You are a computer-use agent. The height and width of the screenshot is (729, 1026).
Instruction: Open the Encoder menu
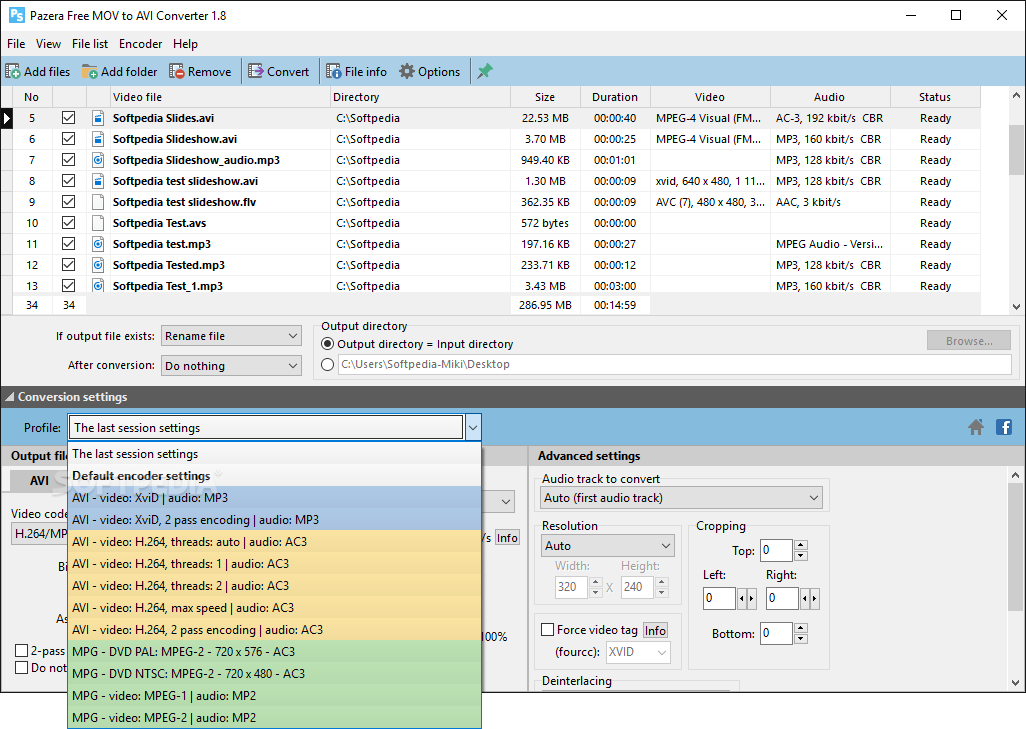140,44
